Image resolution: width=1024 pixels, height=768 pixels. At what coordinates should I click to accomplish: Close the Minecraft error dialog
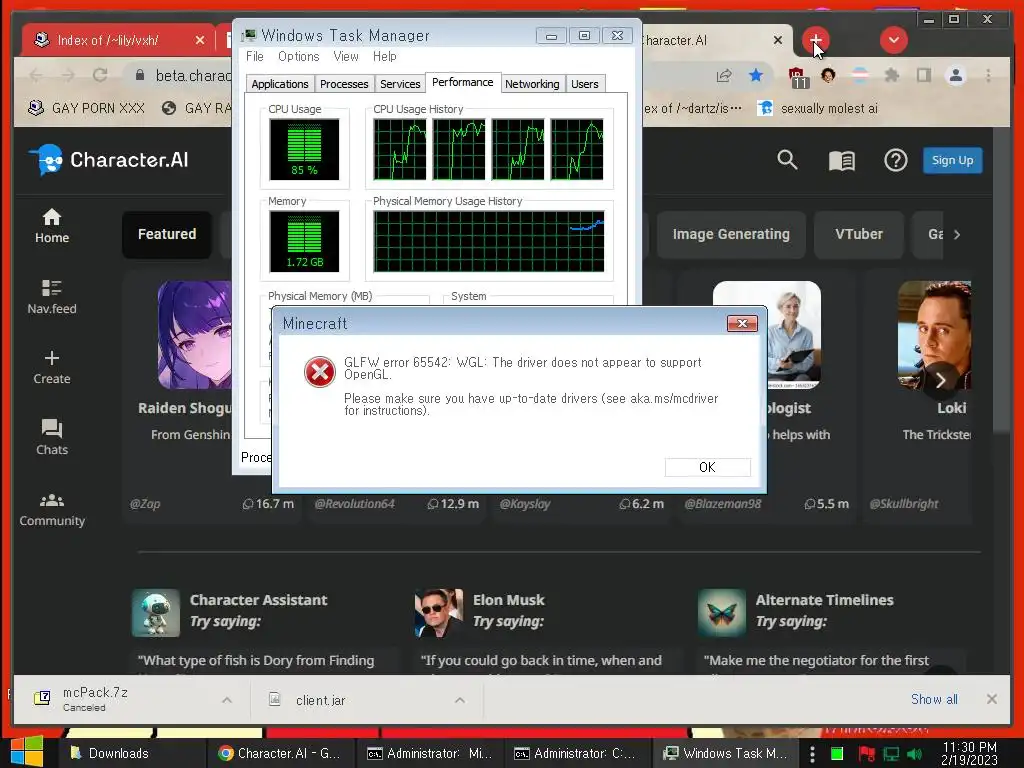[x=742, y=323]
